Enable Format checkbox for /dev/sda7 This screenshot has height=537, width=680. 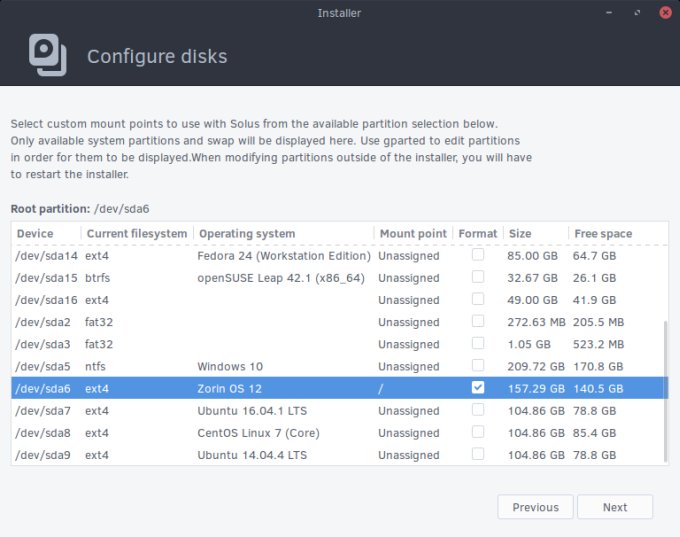(478, 409)
